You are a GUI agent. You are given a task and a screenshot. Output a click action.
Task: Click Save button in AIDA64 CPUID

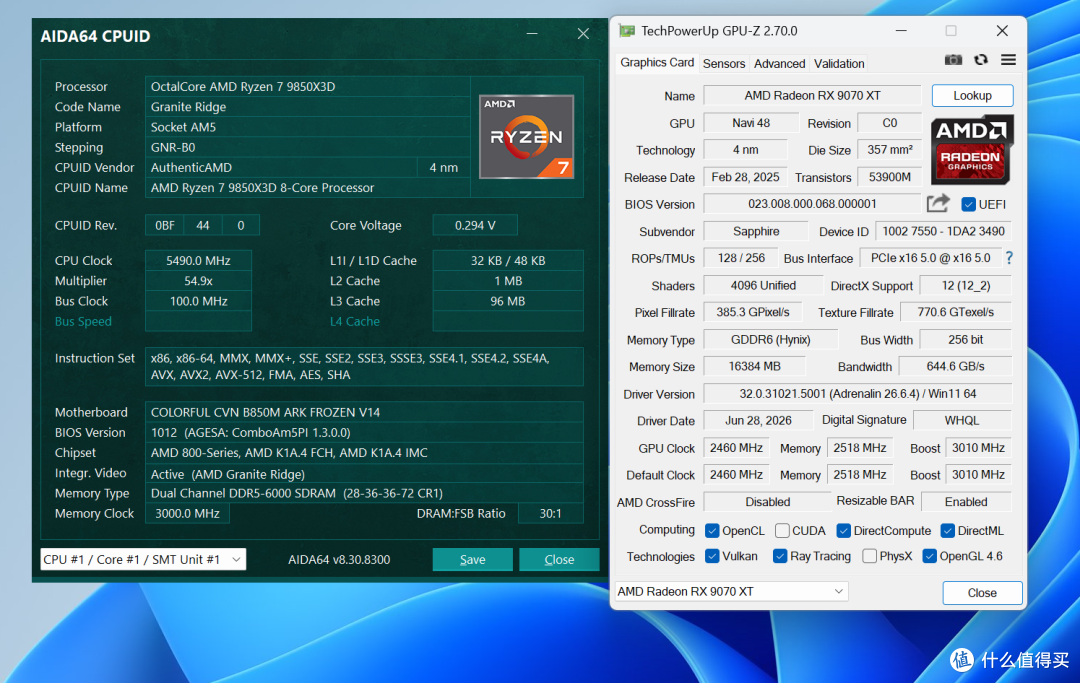pyautogui.click(x=472, y=560)
